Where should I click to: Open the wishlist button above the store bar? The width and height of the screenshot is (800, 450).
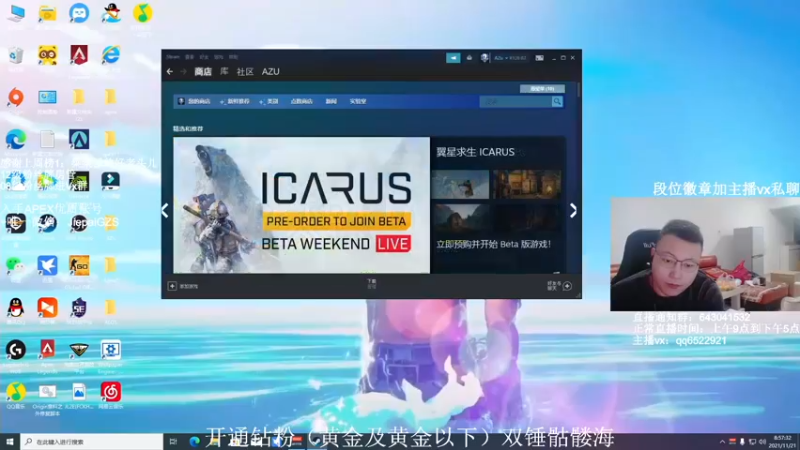pyautogui.click(x=542, y=89)
